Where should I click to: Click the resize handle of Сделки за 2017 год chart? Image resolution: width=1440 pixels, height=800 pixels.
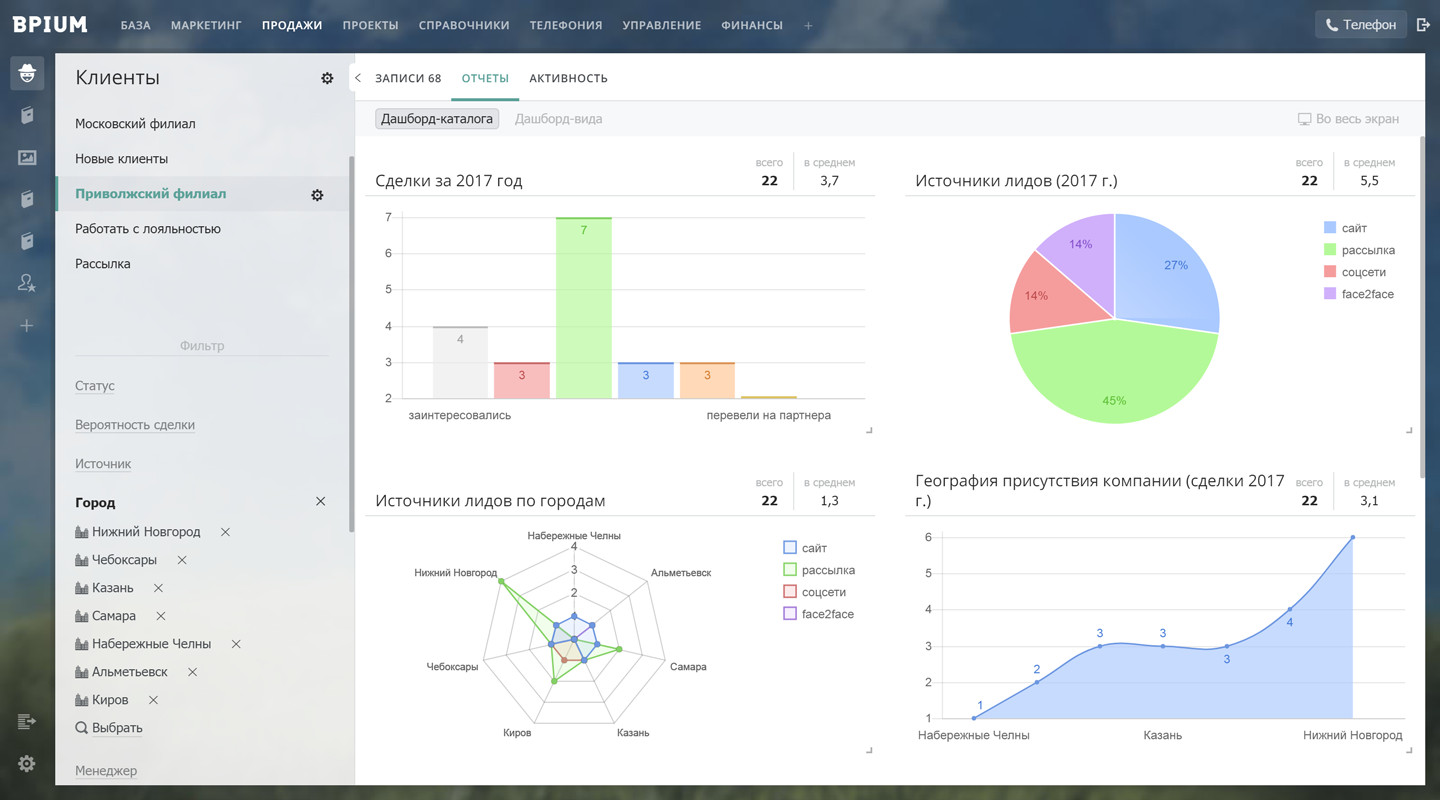(x=869, y=430)
